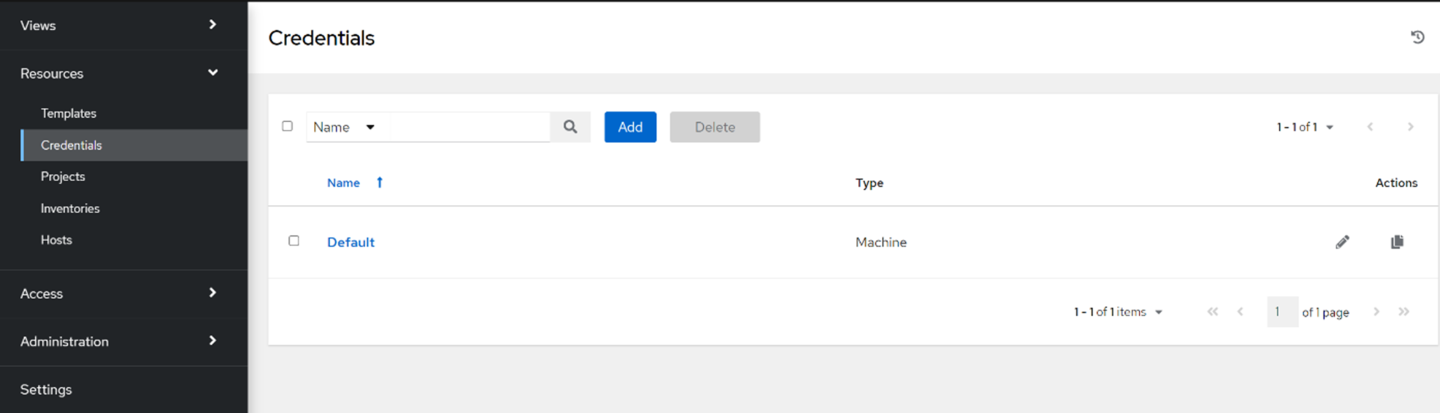Click top pagination next arrow

(x=1410, y=127)
